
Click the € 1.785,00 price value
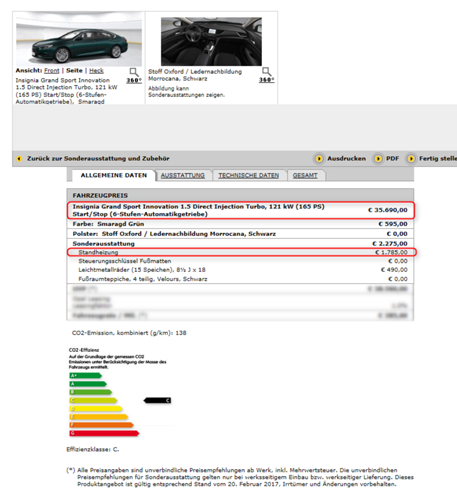[x=391, y=252]
